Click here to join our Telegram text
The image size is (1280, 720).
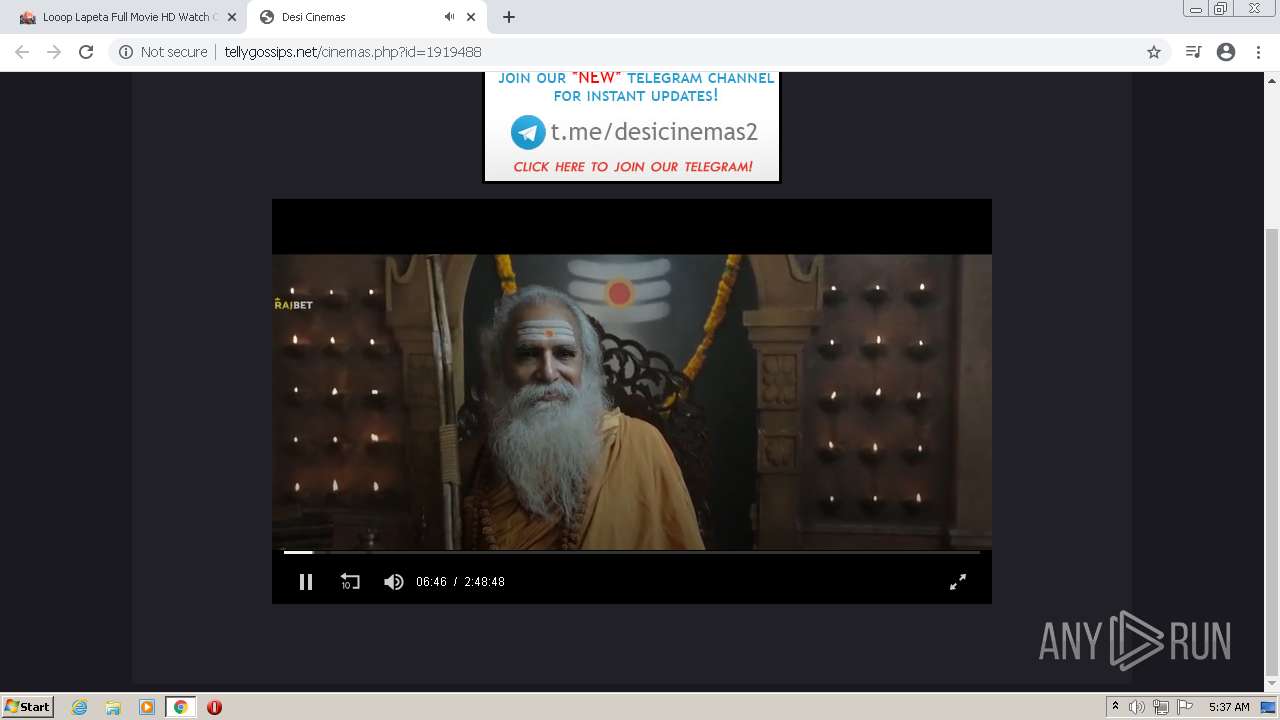633,167
